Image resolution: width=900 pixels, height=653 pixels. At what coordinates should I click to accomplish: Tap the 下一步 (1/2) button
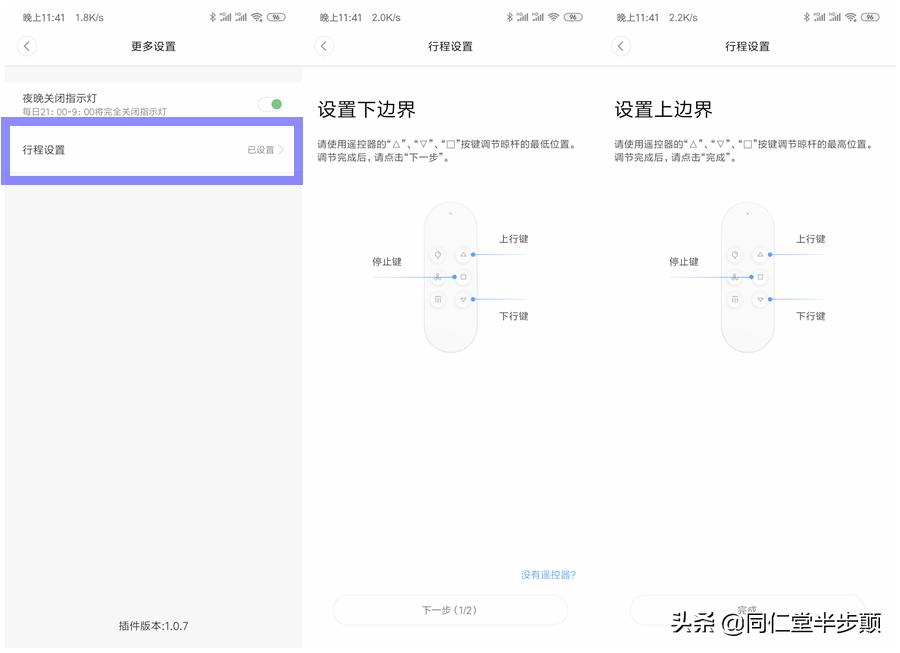point(450,610)
